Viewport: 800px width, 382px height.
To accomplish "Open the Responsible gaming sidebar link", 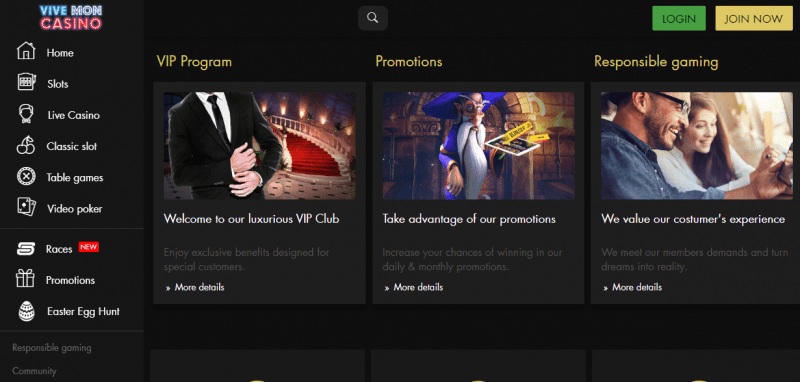I will 52,348.
